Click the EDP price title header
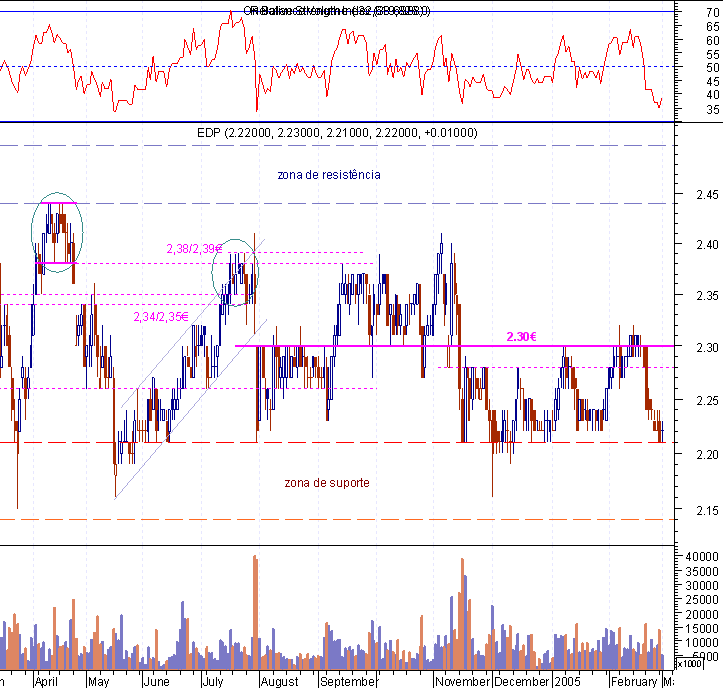This screenshot has width=723, height=688. click(337, 133)
